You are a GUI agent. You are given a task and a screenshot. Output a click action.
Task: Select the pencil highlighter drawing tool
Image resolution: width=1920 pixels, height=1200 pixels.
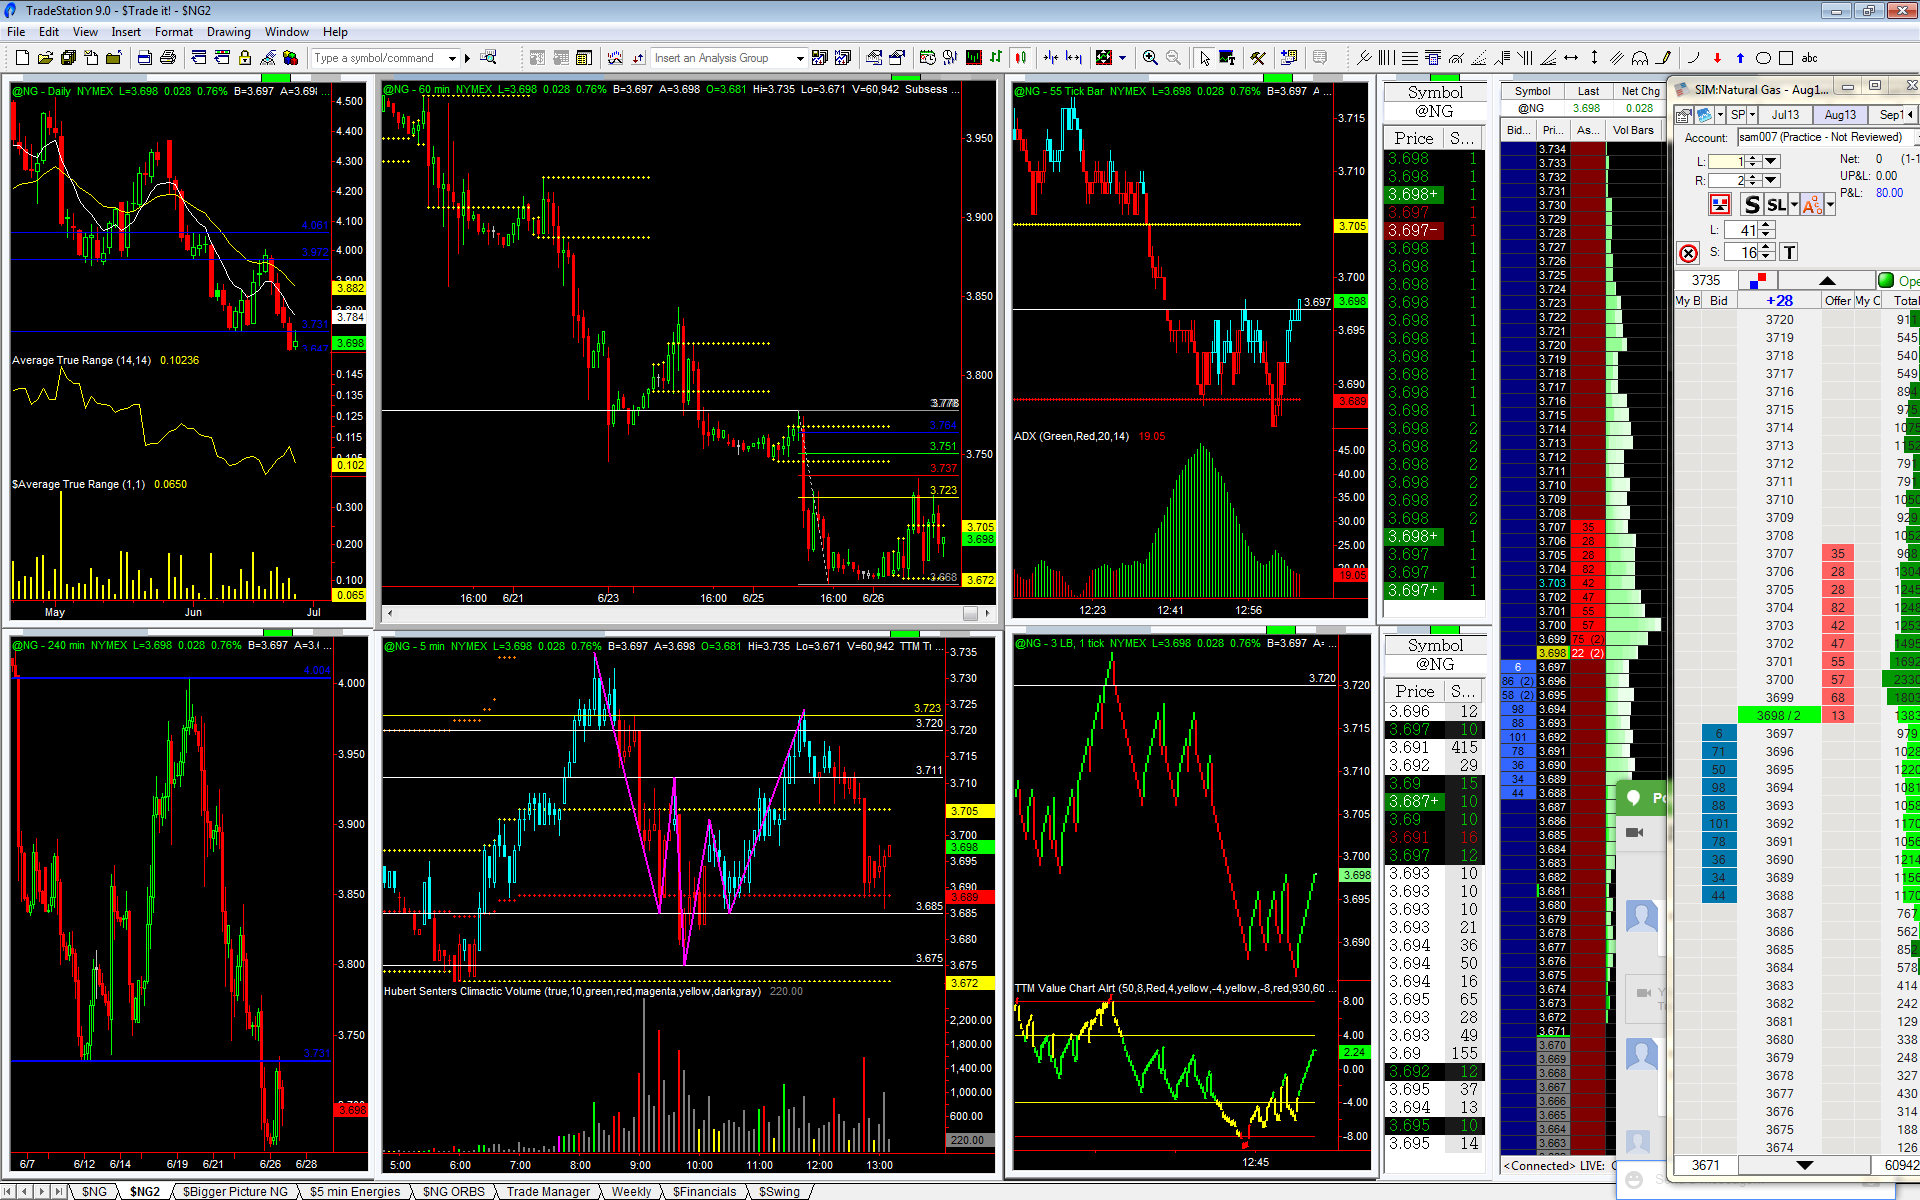pos(1663,58)
